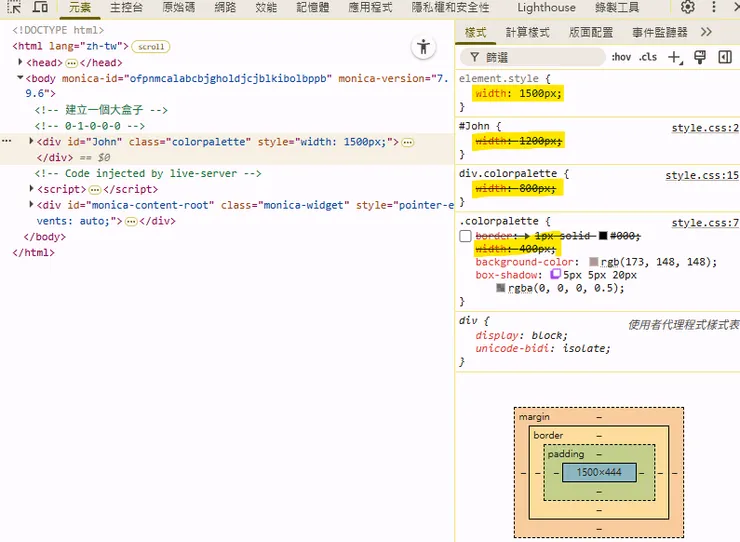Open the Lighthouse tab
Screen dimensions: 740x542
[546, 8]
